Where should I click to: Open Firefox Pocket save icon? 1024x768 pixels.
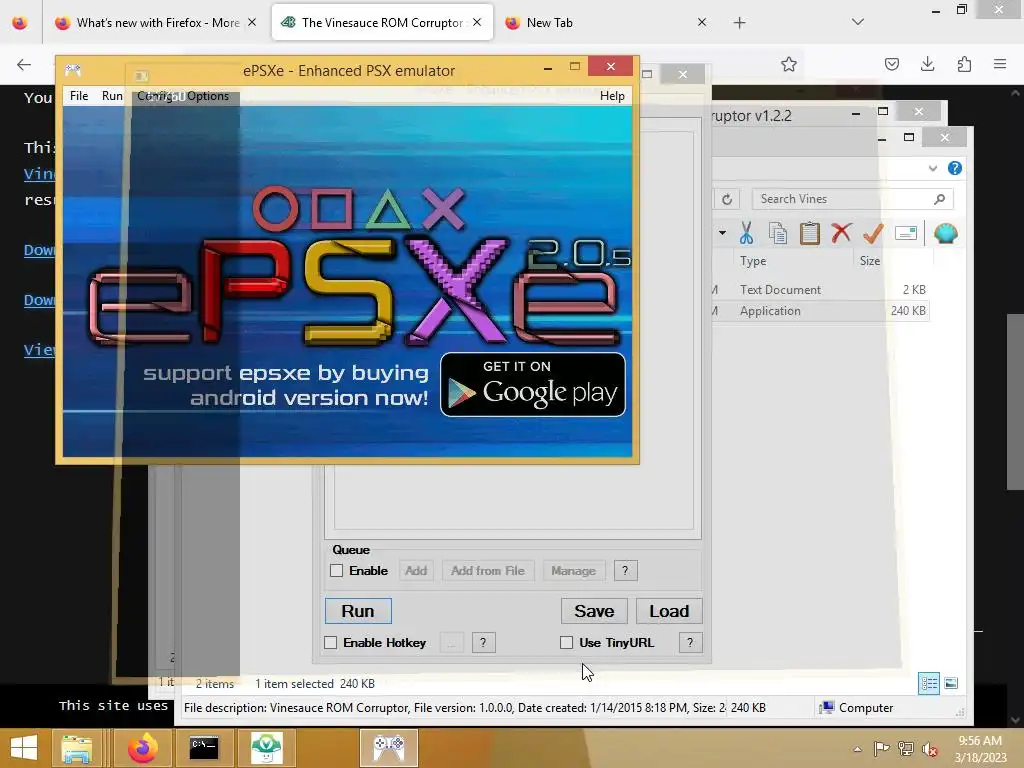click(892, 64)
